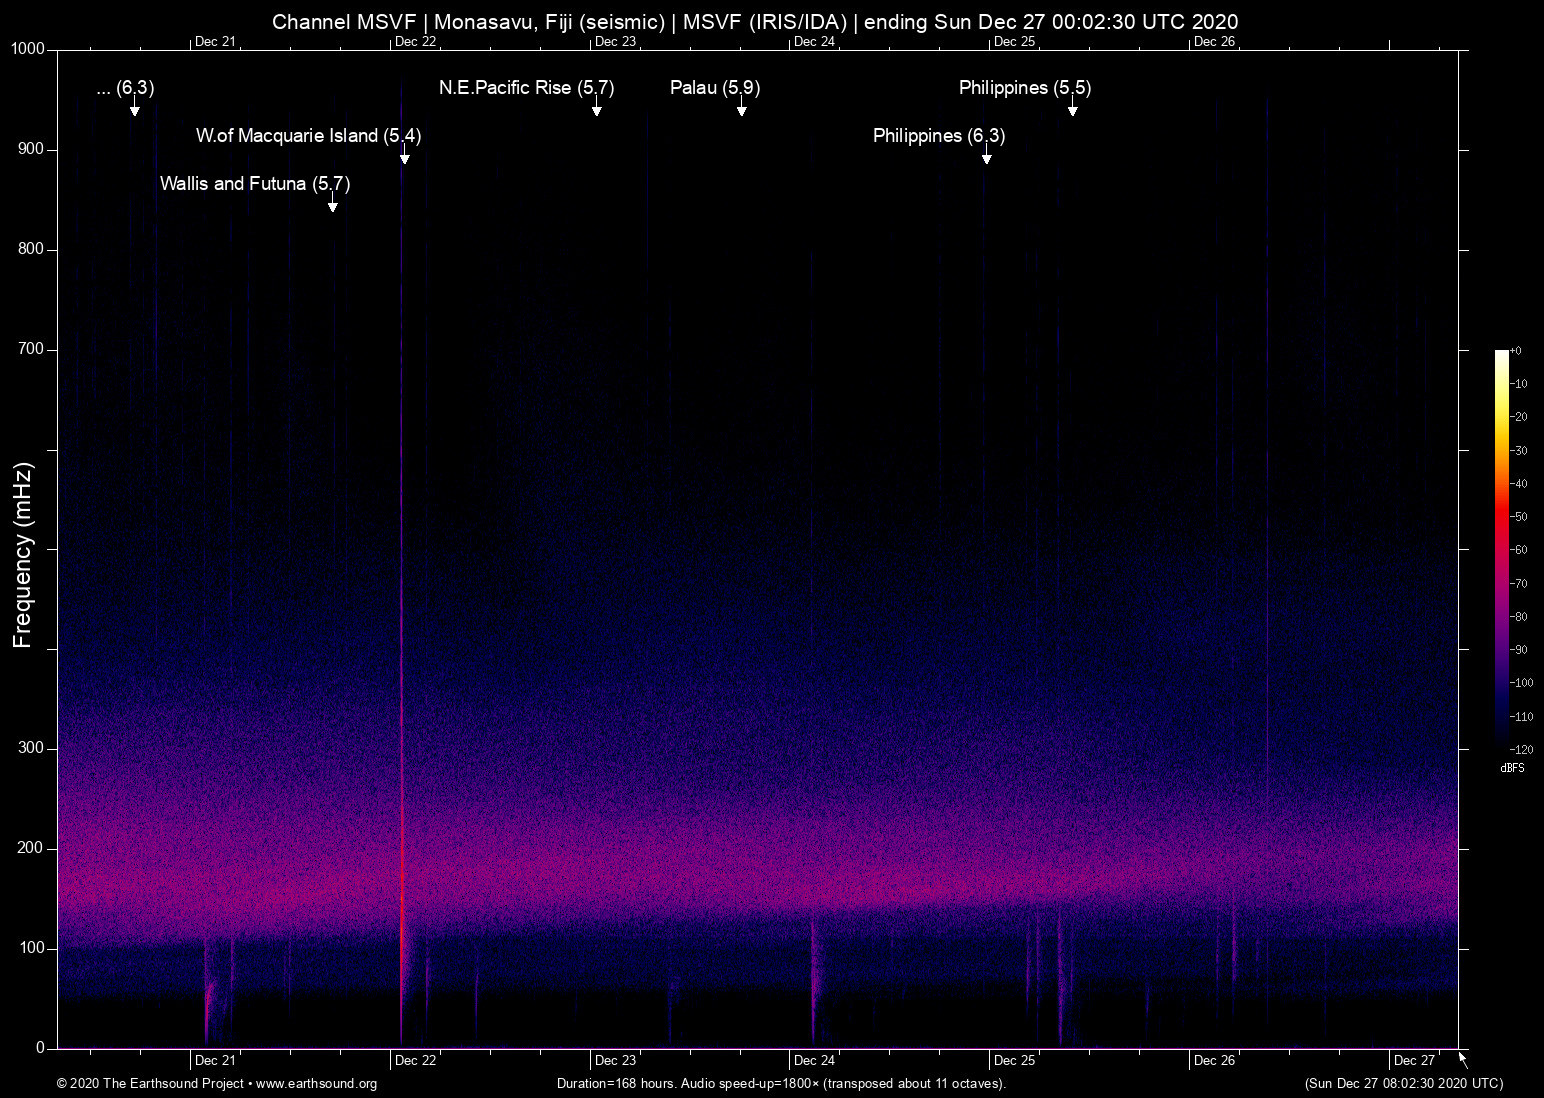Select the Philippines (6.3) arrow marker

(x=986, y=158)
